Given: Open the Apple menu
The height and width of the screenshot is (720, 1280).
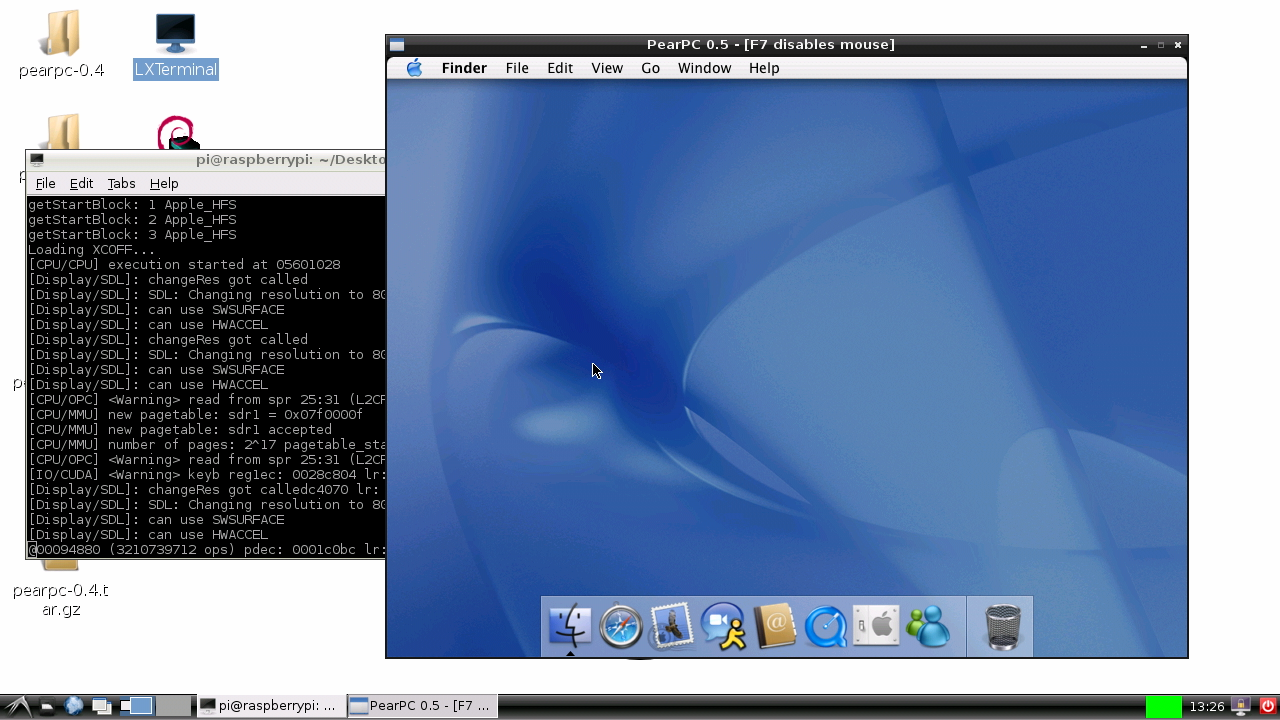Looking at the screenshot, I should (x=414, y=68).
